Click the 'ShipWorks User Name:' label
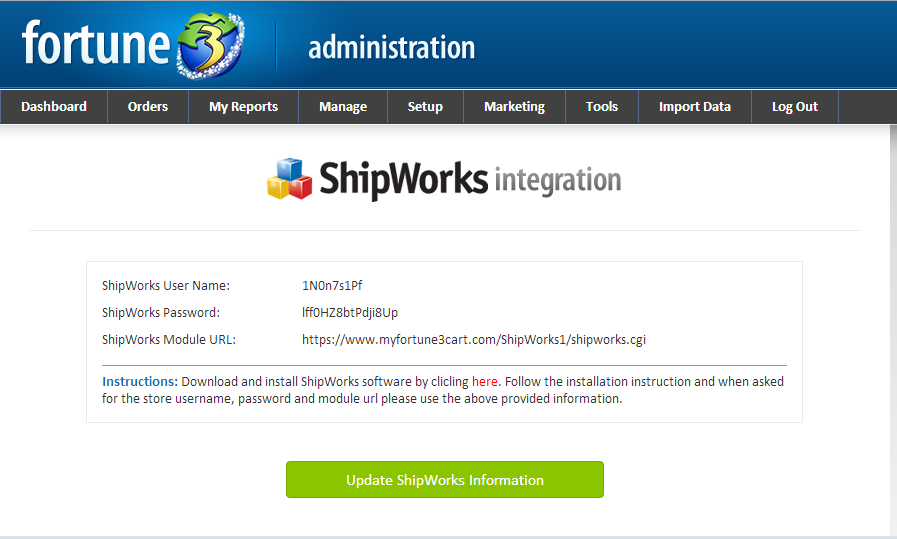The width and height of the screenshot is (897, 539). click(166, 286)
